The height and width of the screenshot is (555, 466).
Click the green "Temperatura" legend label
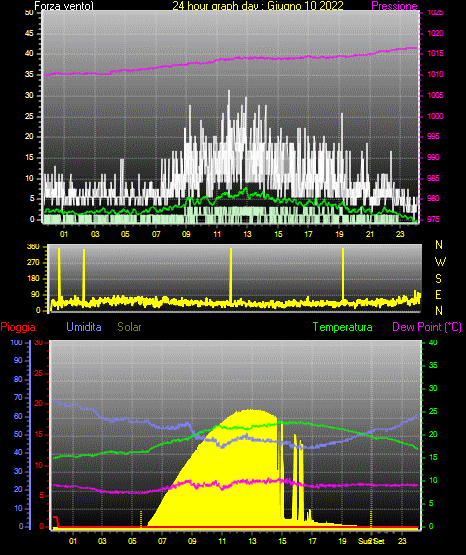pyautogui.click(x=342, y=327)
